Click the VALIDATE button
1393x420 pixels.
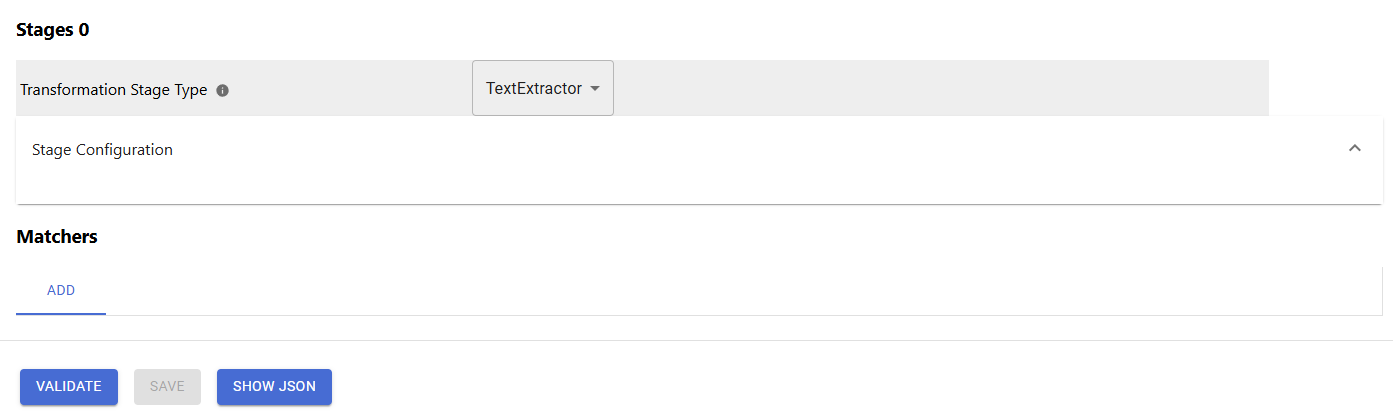[69, 387]
